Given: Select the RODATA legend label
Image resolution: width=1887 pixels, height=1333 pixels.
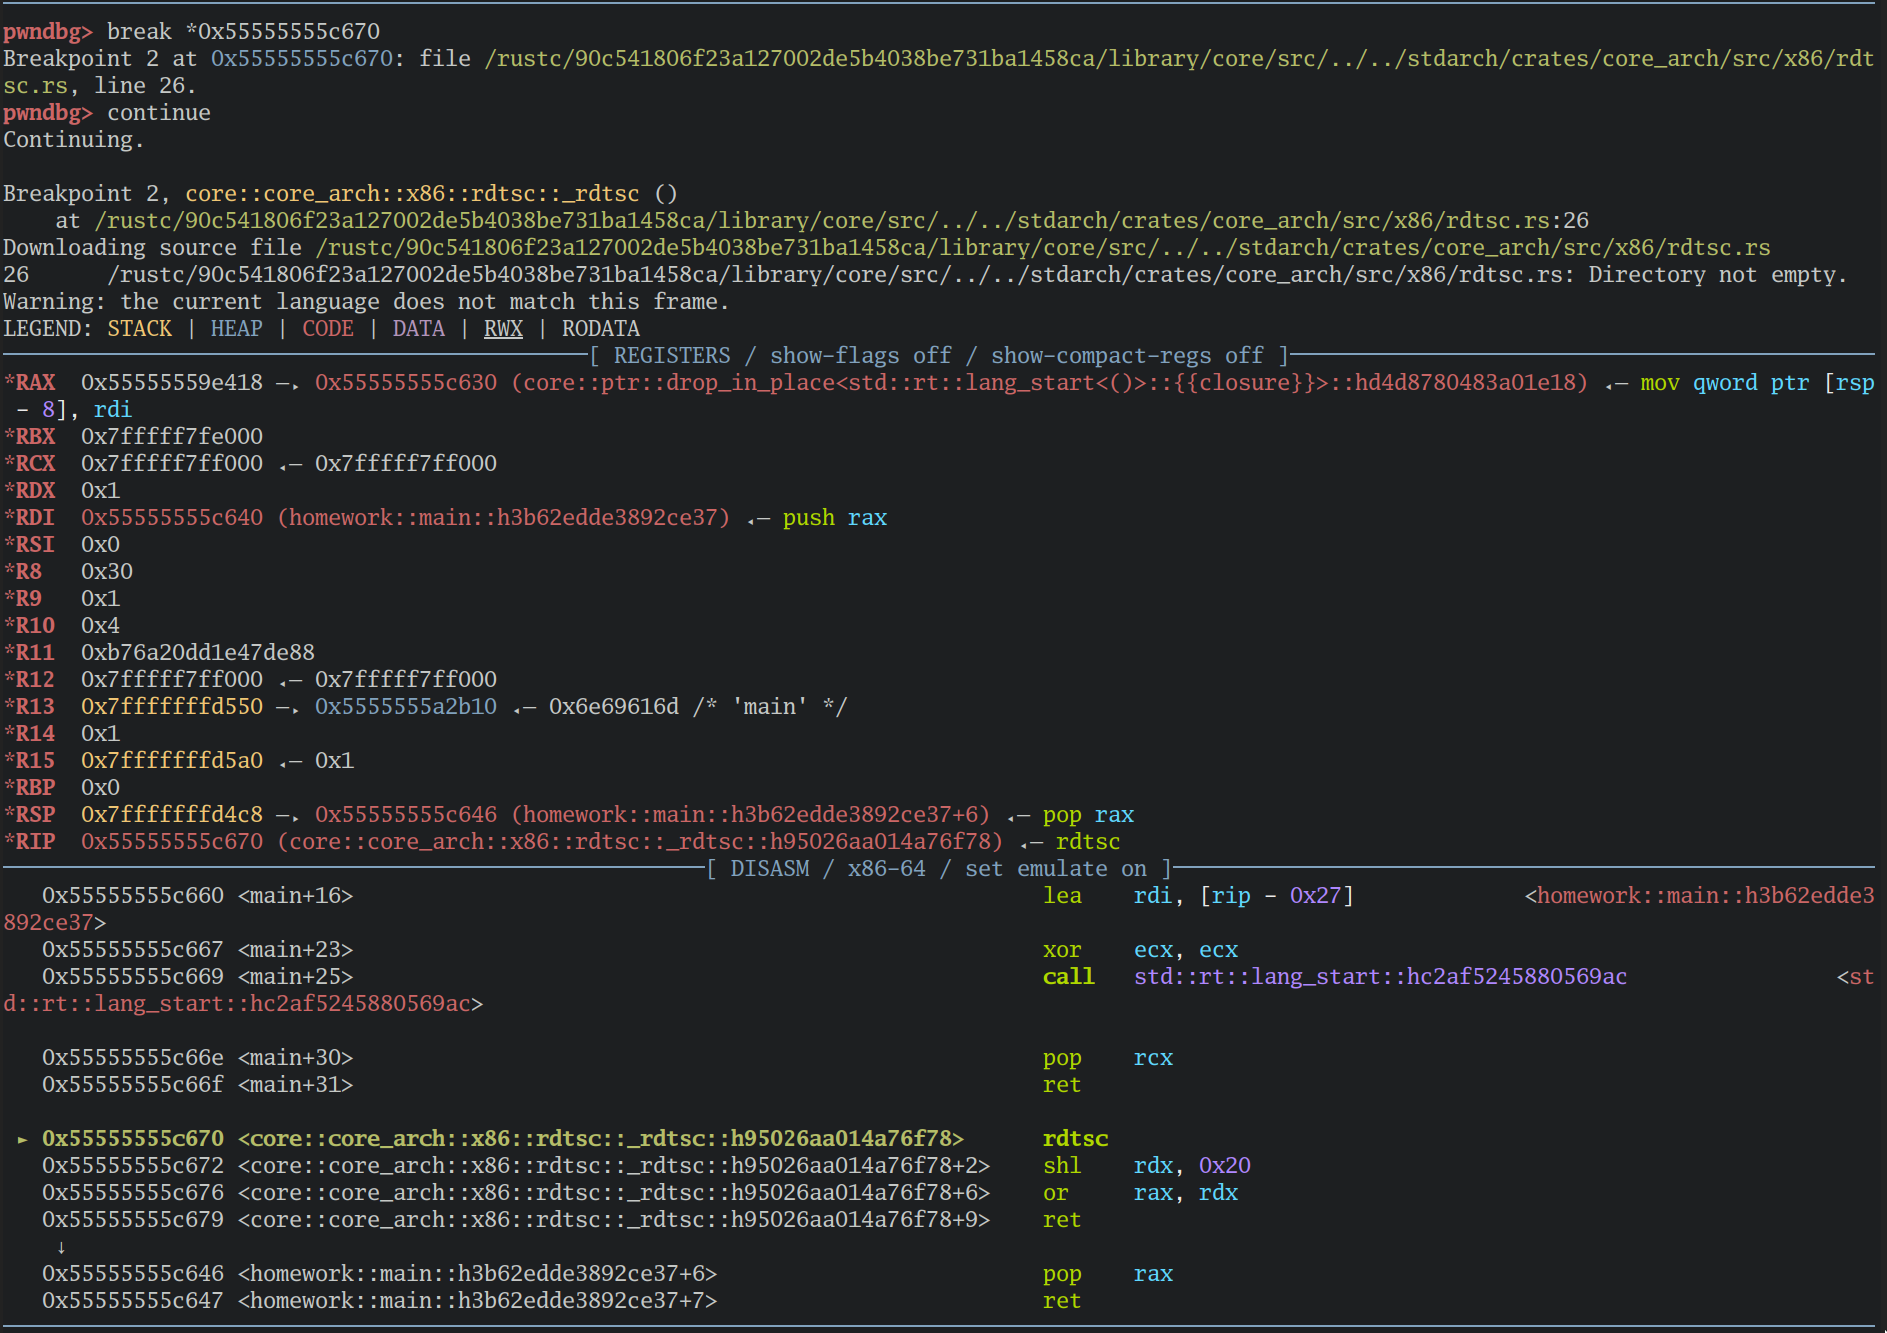Looking at the screenshot, I should point(601,328).
